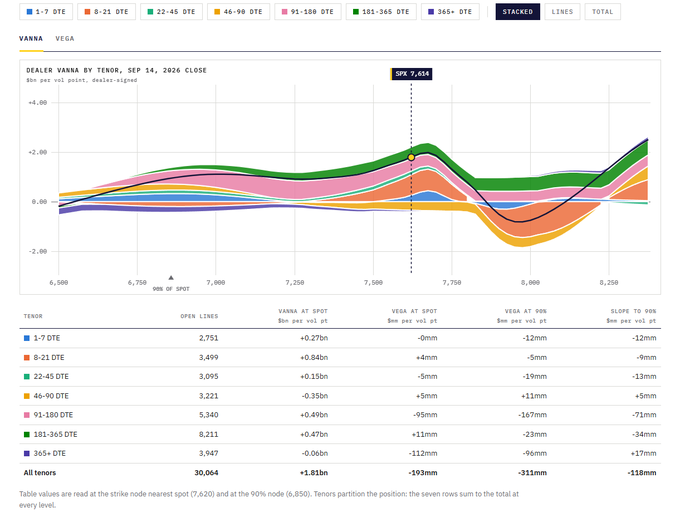Click the +4.00 y-axis label

37,103
